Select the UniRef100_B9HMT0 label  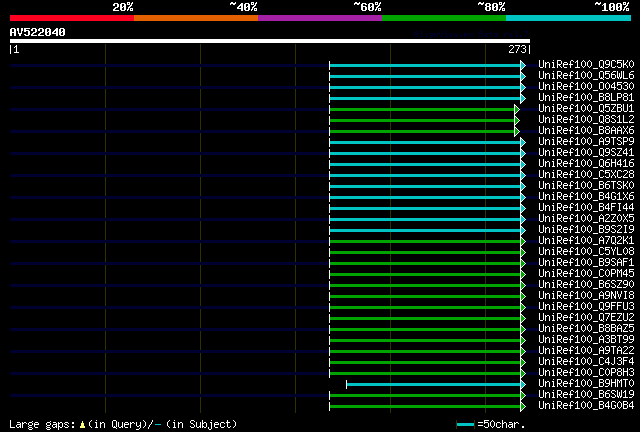[586, 384]
